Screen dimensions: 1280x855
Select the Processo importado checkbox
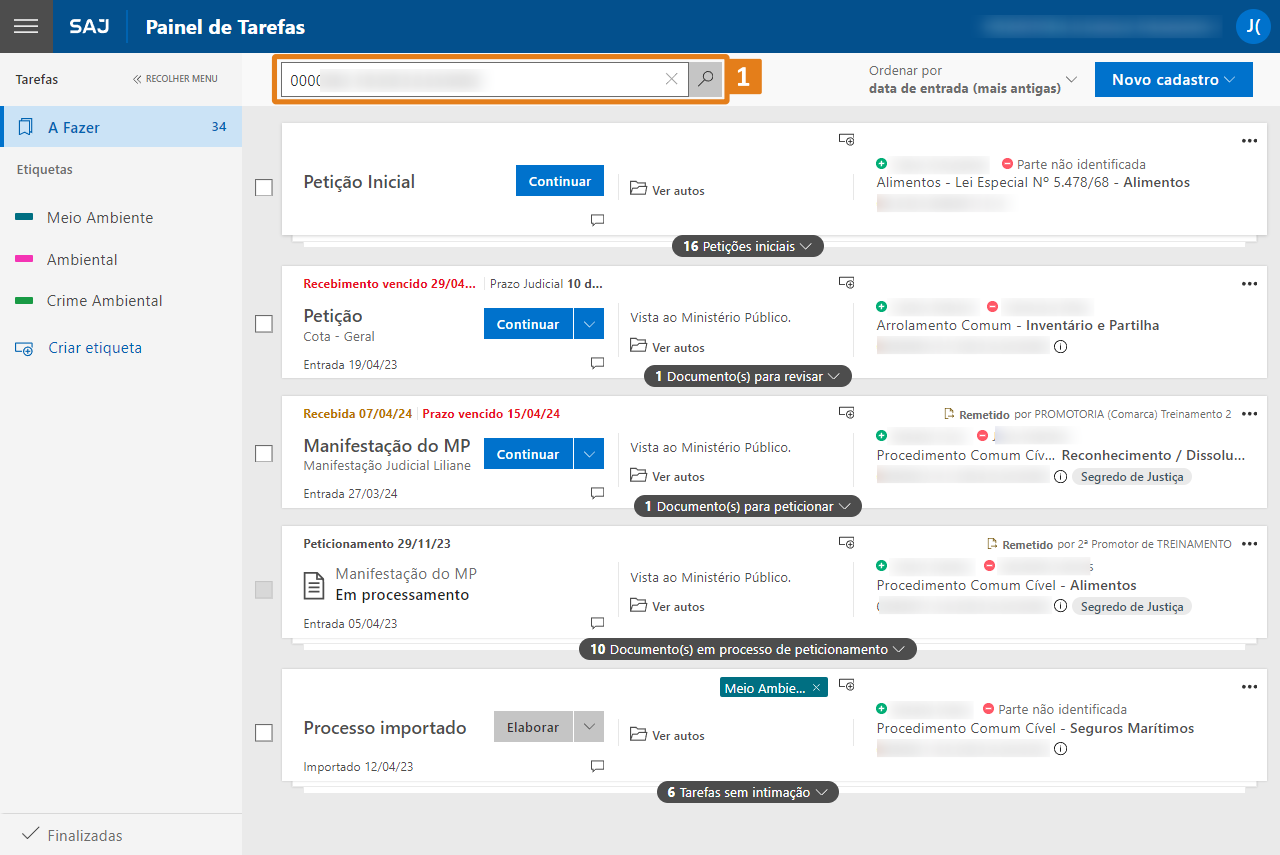tap(264, 733)
